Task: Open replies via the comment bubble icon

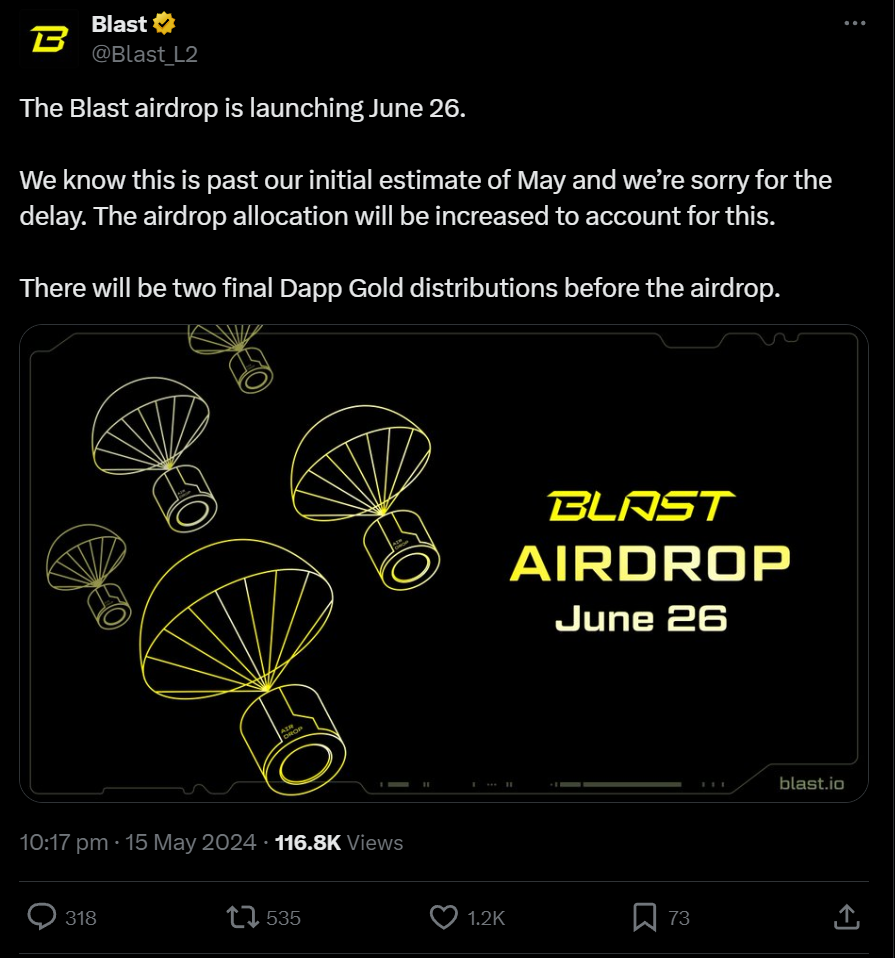Action: coord(42,917)
